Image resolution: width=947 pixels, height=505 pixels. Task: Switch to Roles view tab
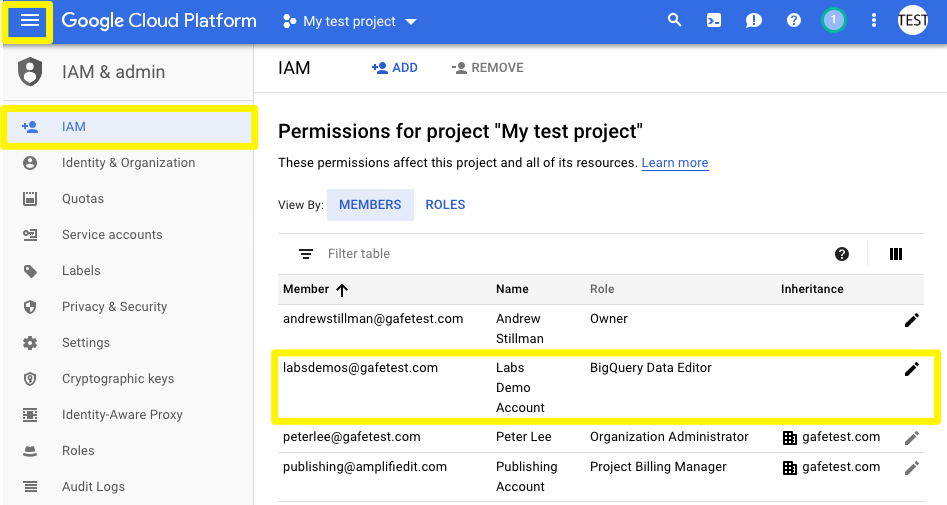(445, 204)
